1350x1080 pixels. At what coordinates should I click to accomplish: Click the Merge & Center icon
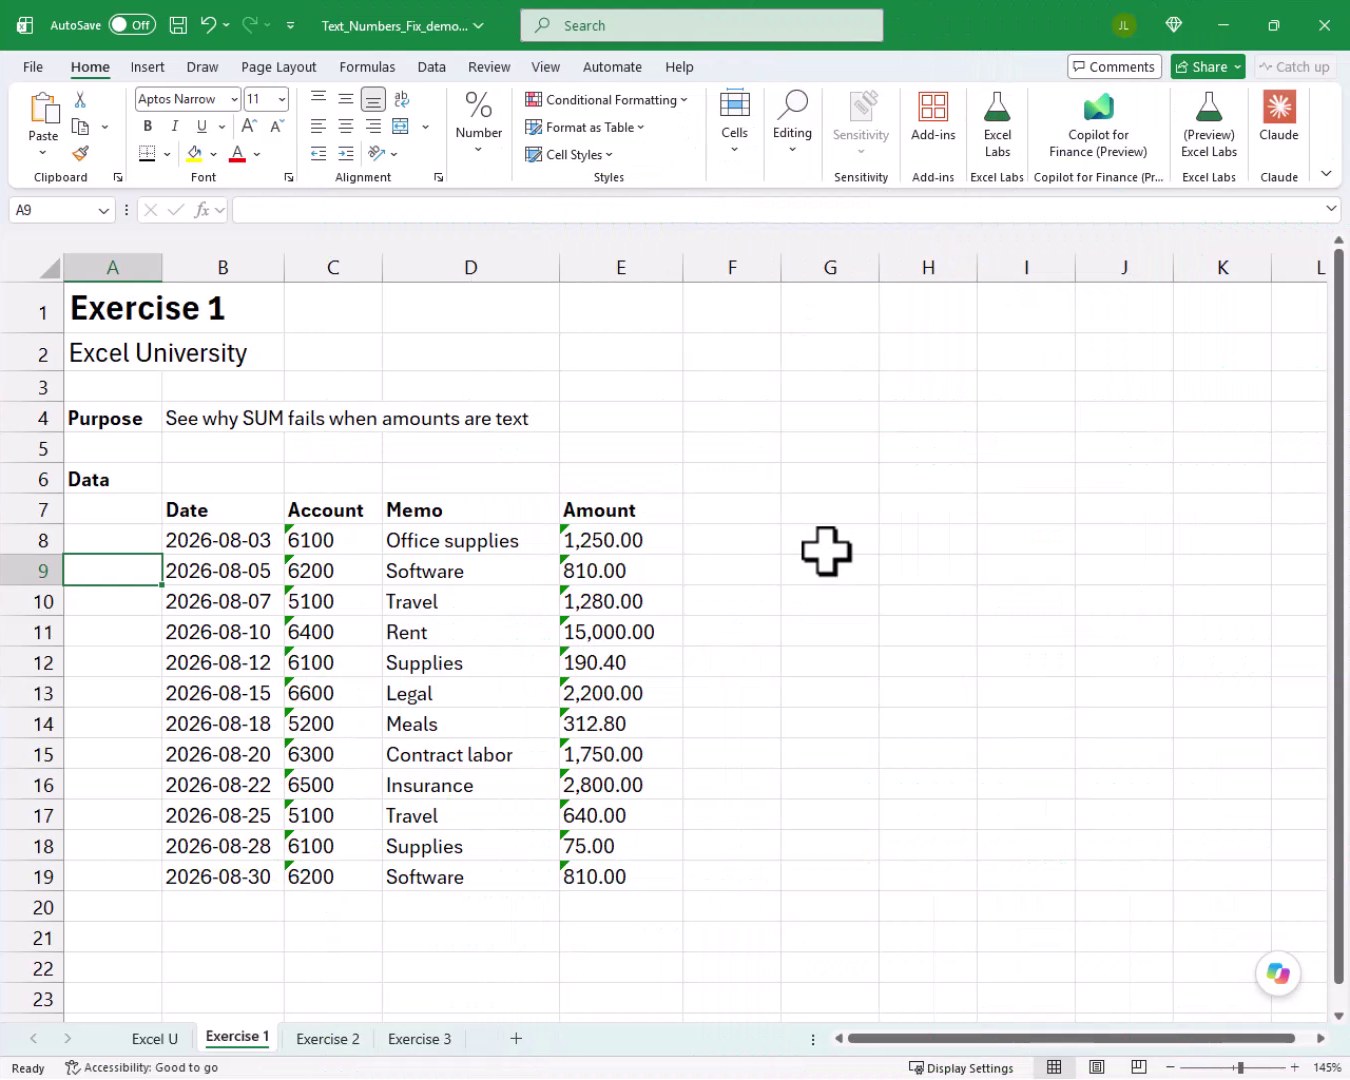coord(401,126)
